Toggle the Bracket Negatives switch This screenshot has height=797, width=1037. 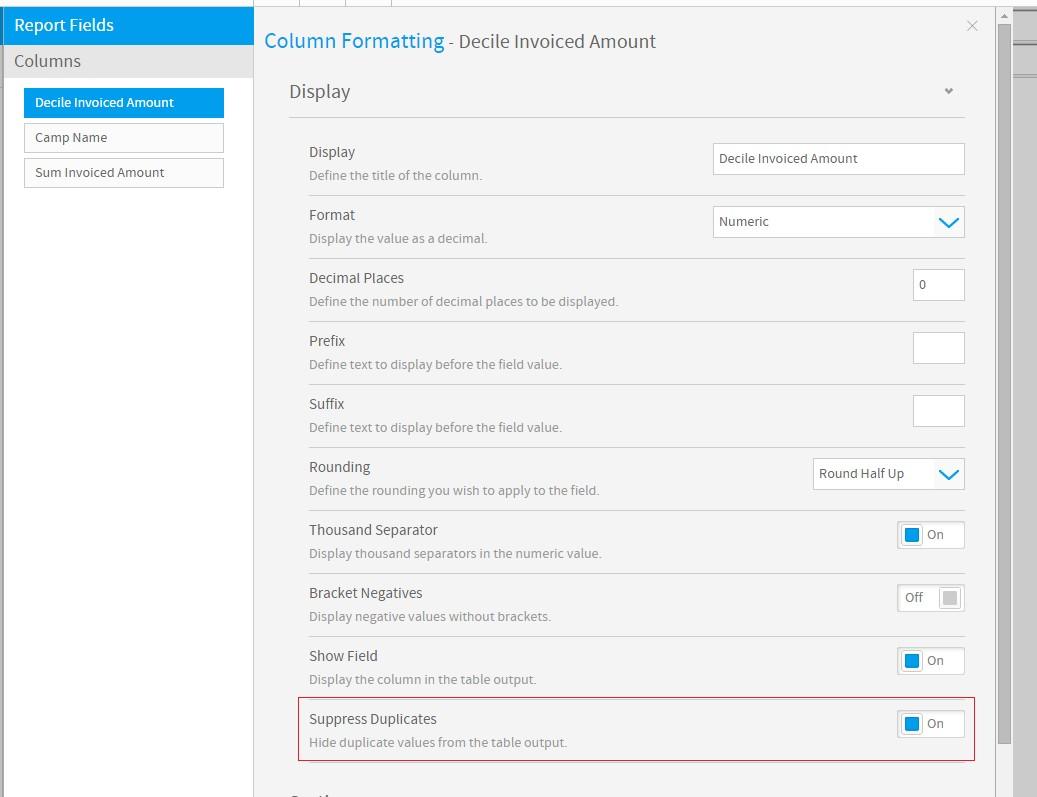931,598
